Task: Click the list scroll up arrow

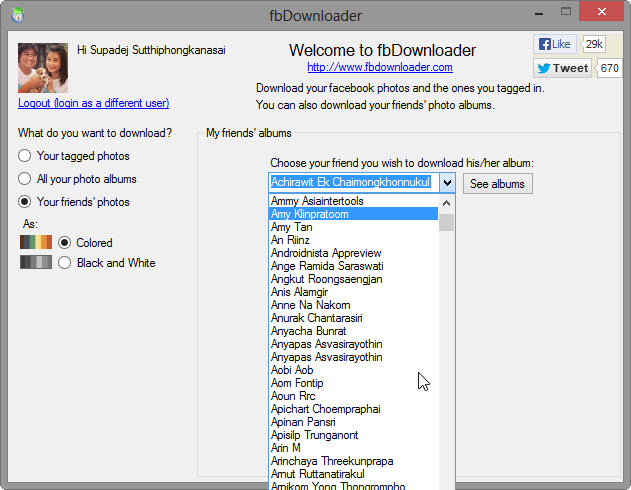Action: point(446,203)
